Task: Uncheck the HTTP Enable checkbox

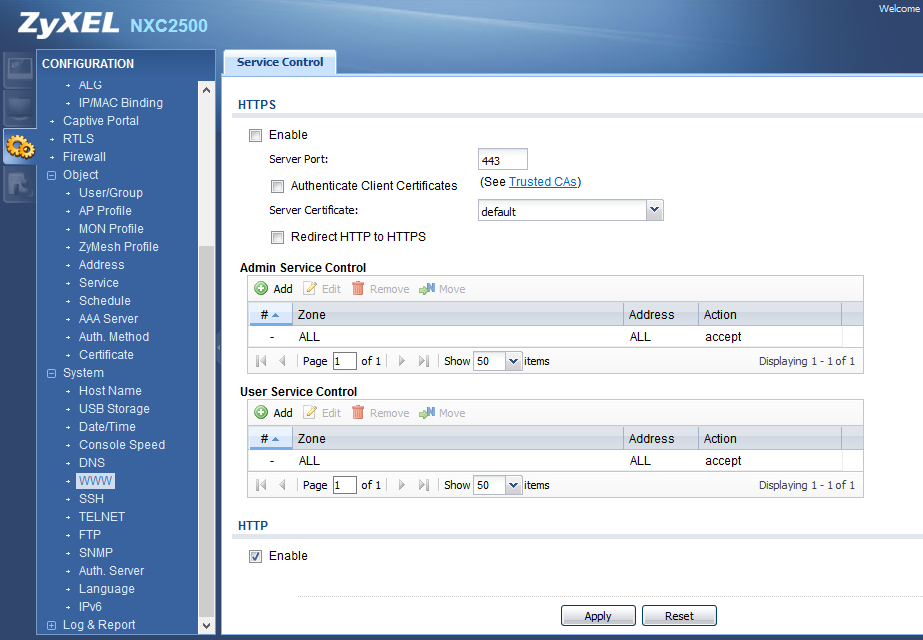Action: coord(255,556)
